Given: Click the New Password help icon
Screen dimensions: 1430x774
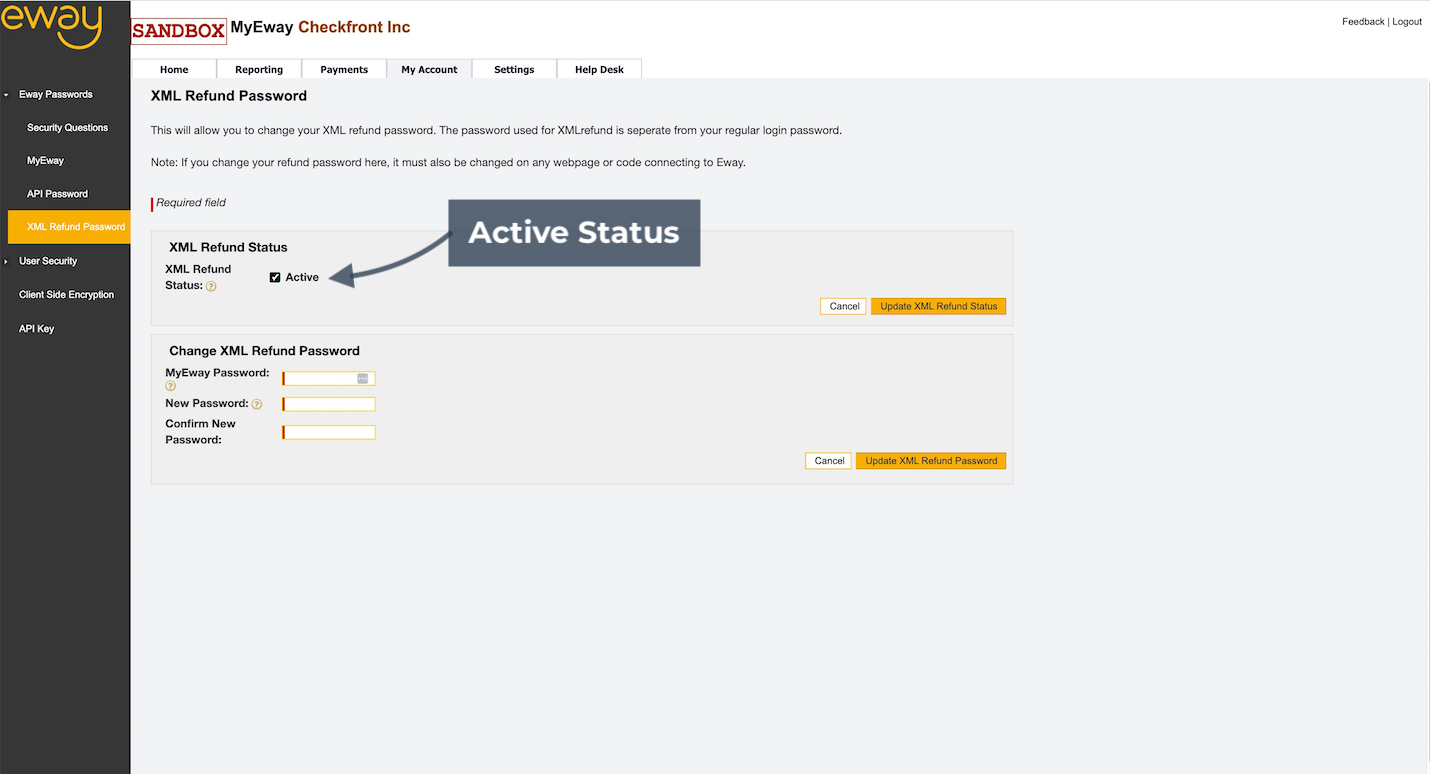Looking at the screenshot, I should (x=257, y=404).
